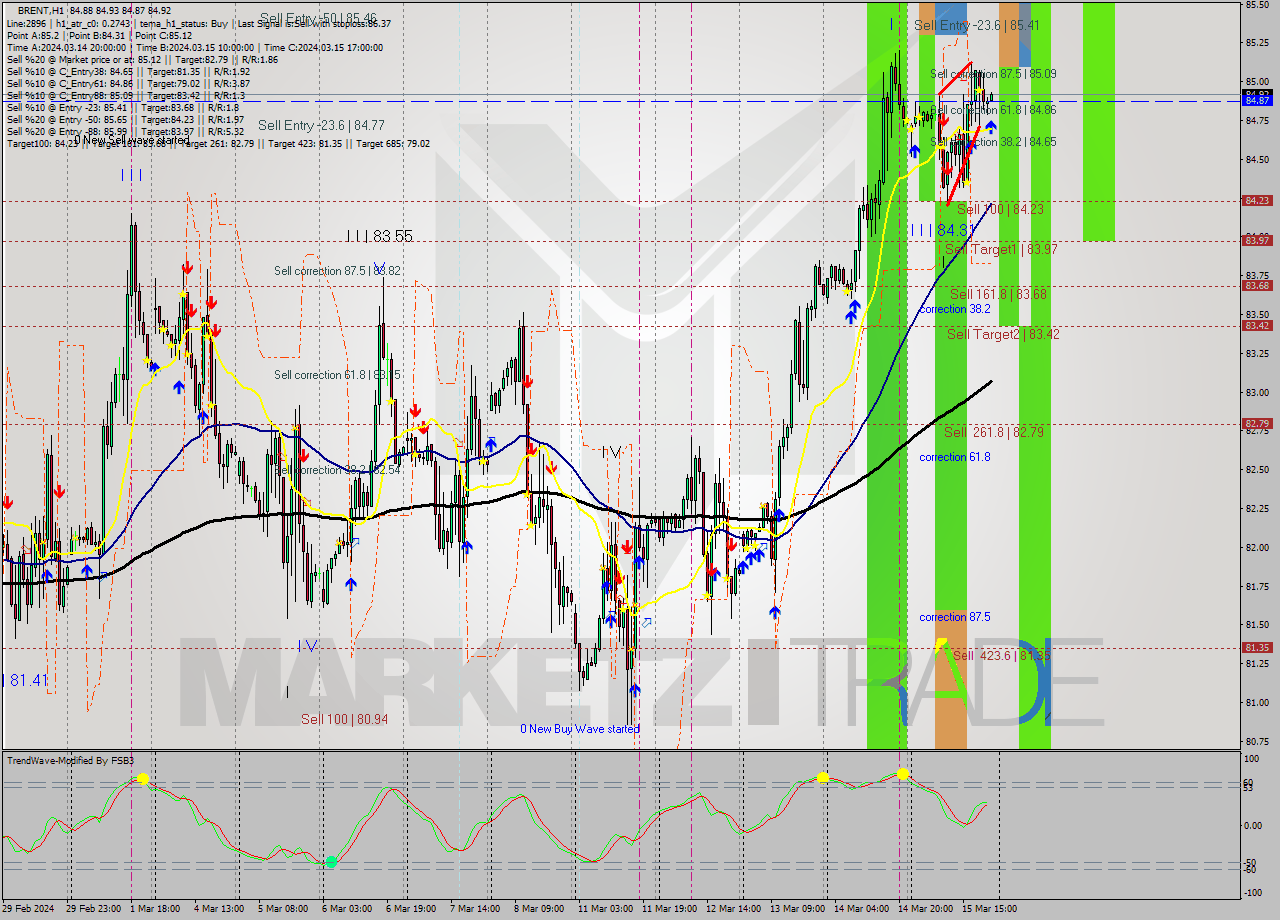Select the 'I I I 83.55' wave label
Screen dimensions: 1280x920
point(379,236)
